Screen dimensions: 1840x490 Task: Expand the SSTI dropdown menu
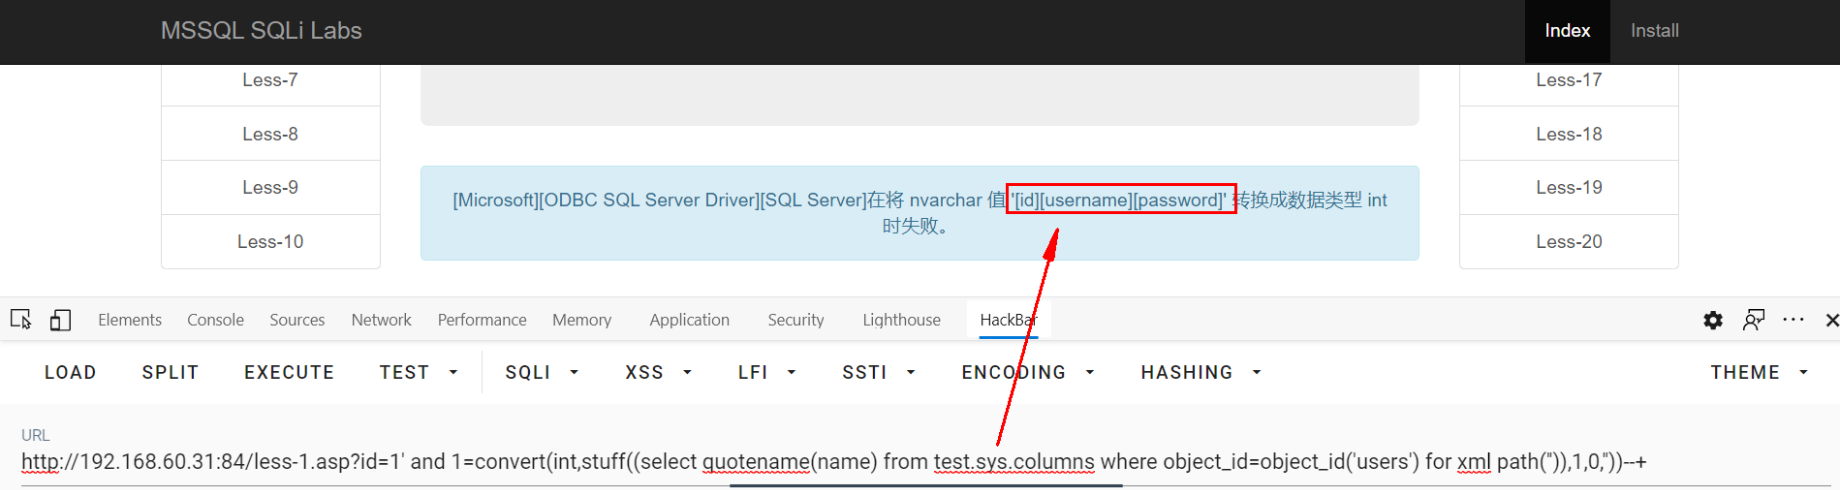coord(878,372)
